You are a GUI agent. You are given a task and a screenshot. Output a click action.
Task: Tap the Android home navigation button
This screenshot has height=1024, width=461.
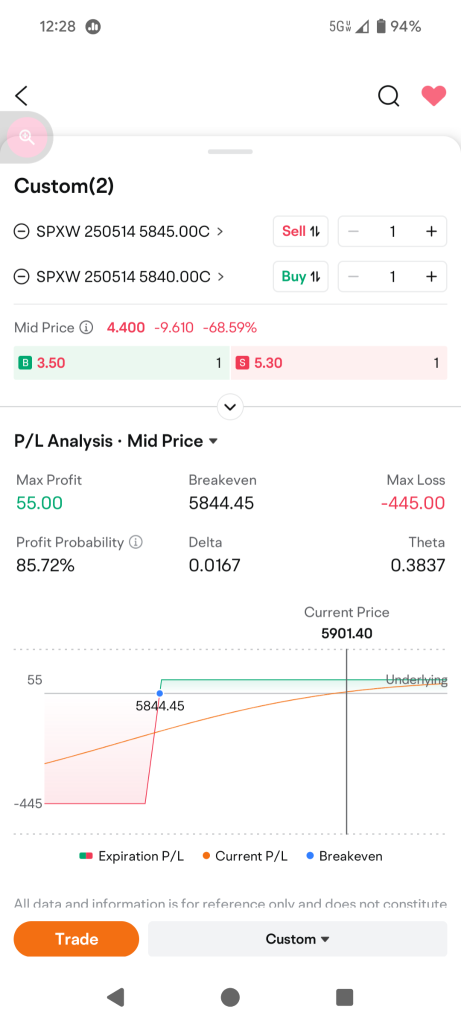pyautogui.click(x=230, y=997)
